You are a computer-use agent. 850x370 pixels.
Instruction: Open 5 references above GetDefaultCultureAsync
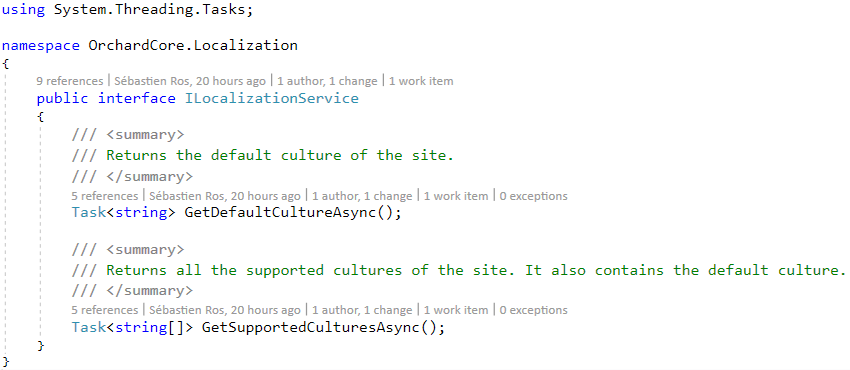105,196
